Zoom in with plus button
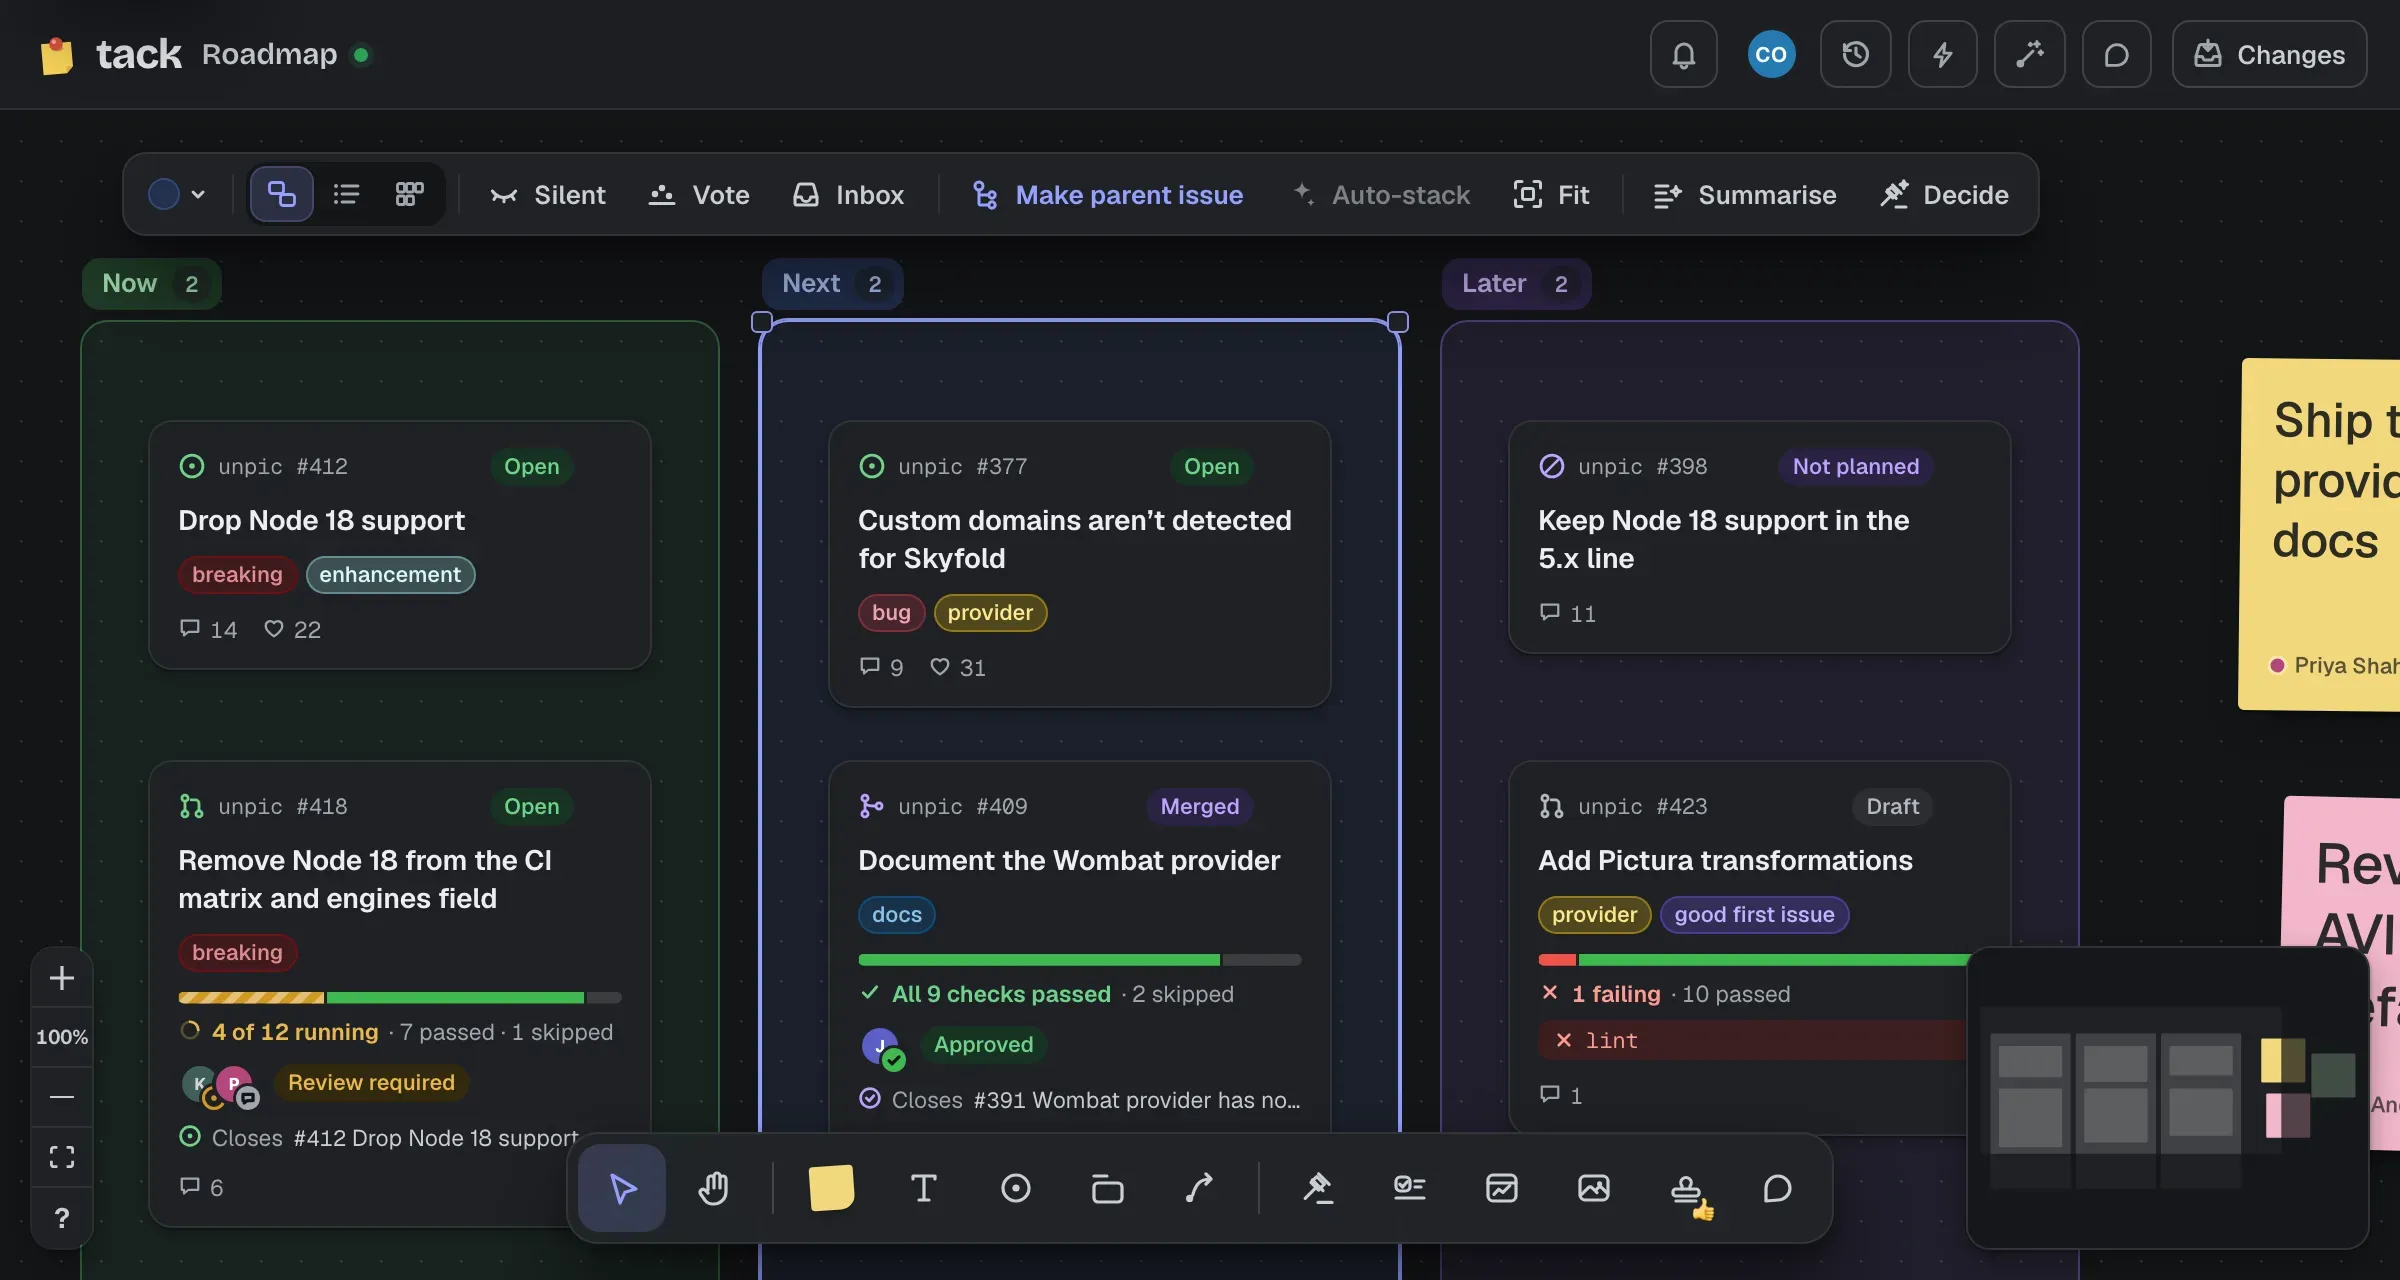The width and height of the screenshot is (2400, 1280). [62, 978]
